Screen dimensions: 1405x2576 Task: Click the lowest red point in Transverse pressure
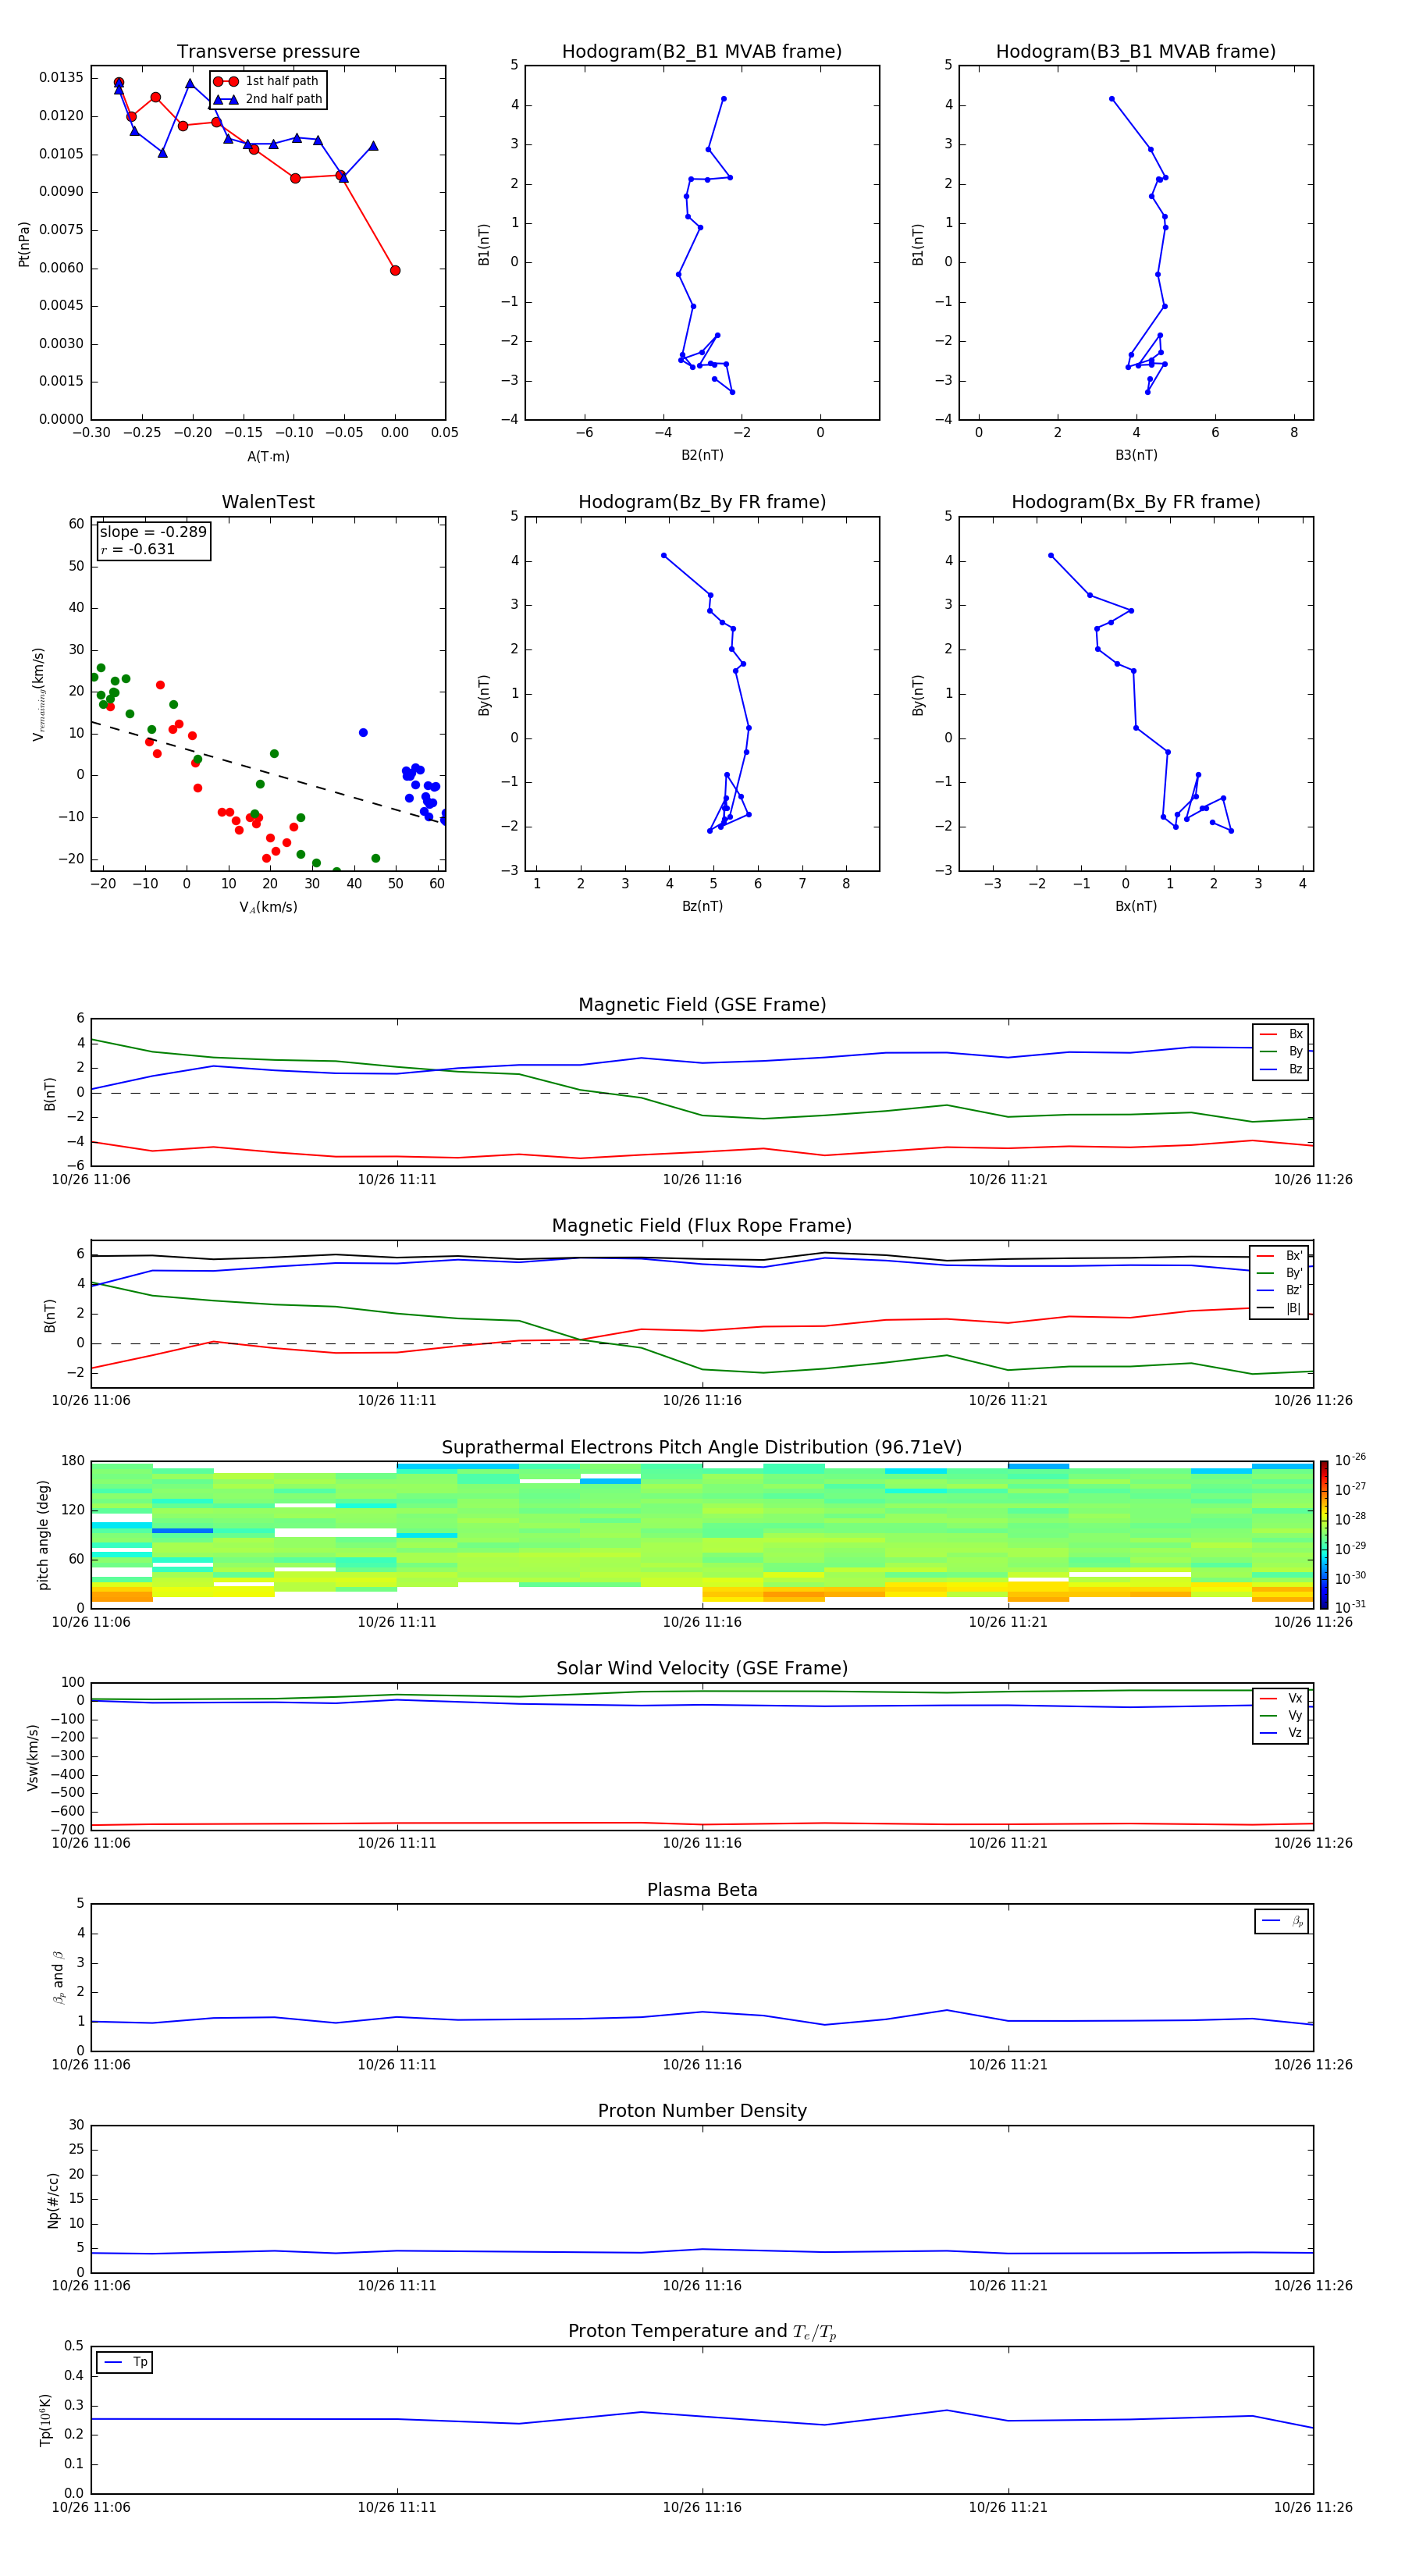pyautogui.click(x=395, y=270)
